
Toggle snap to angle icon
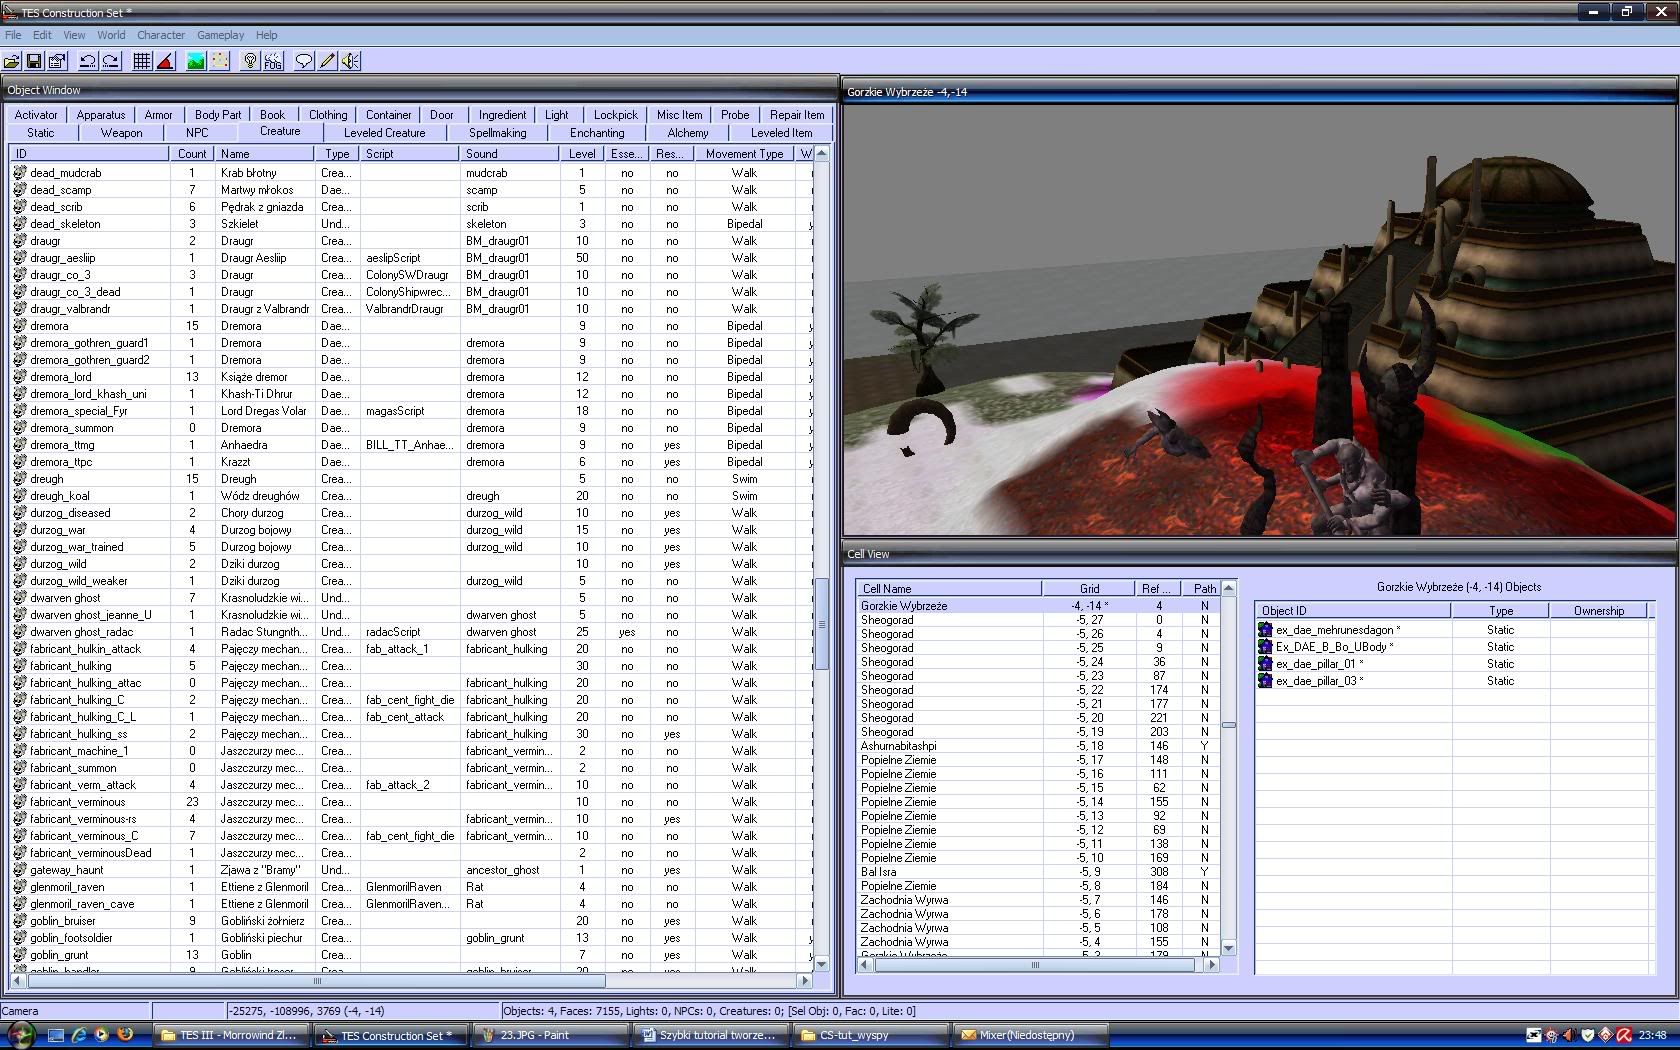165,61
